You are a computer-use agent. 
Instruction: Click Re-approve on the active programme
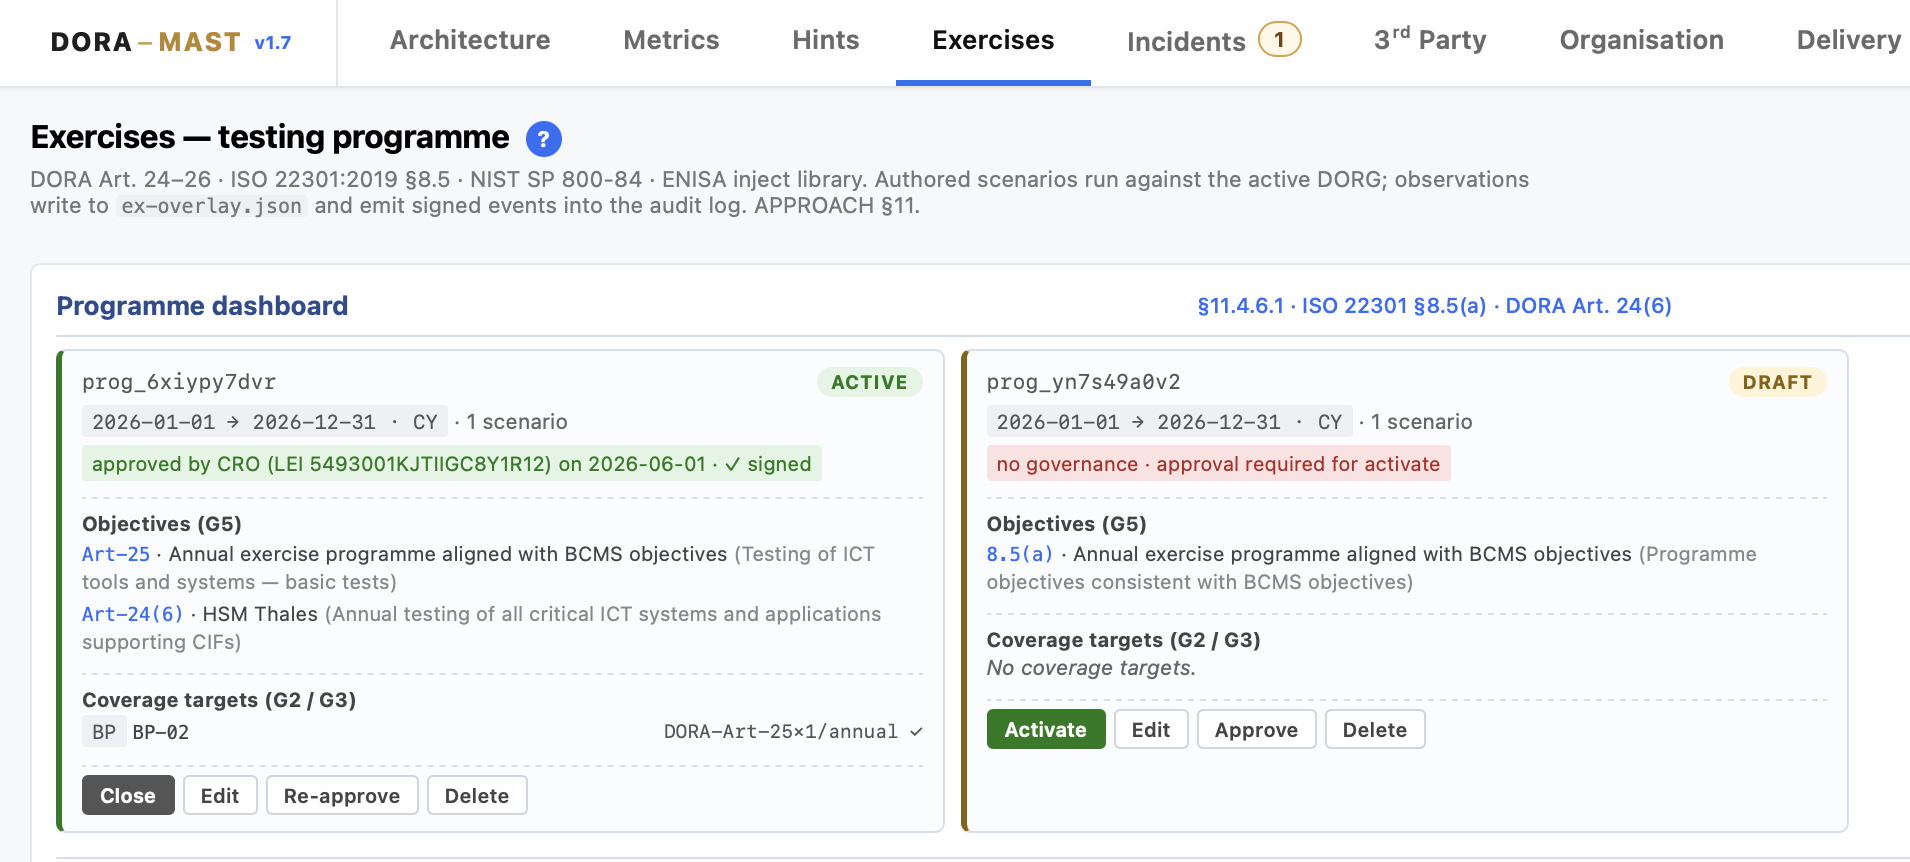pyautogui.click(x=342, y=795)
